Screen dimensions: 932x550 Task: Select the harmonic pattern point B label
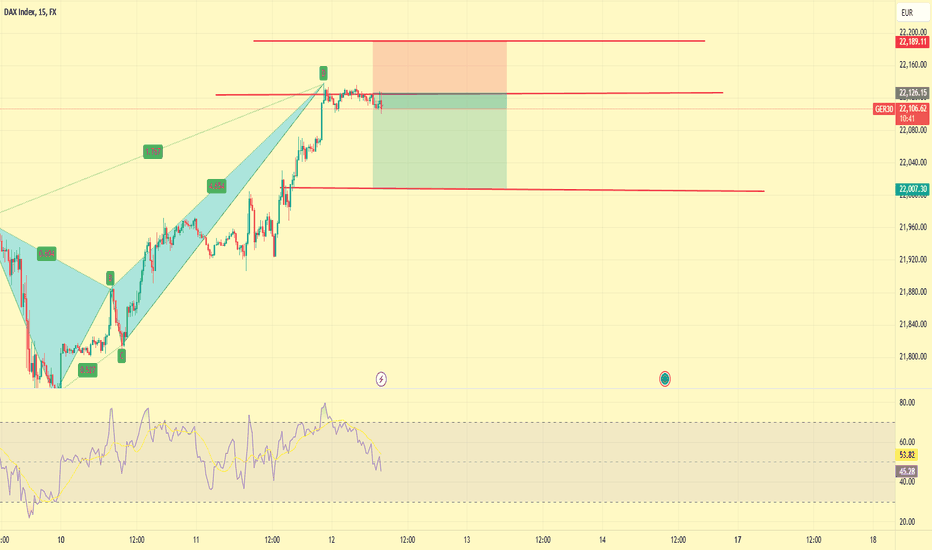pyautogui.click(x=111, y=278)
